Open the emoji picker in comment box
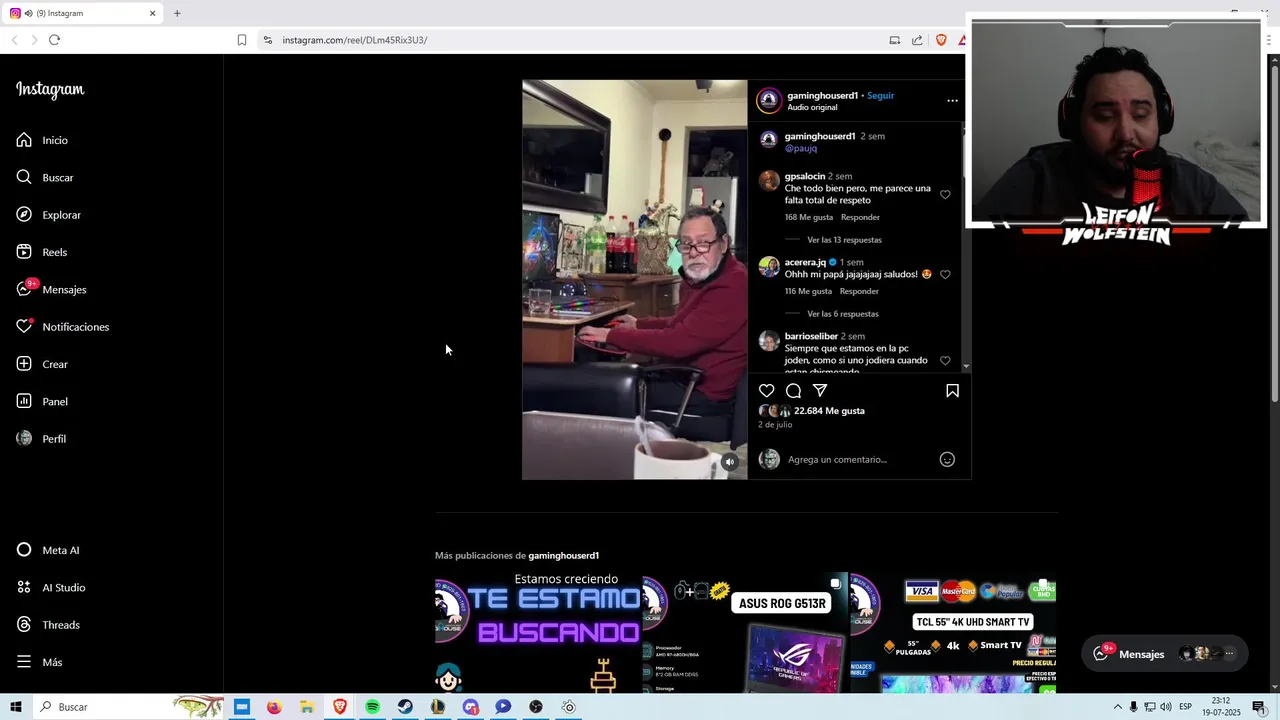1280x720 pixels. (x=947, y=460)
